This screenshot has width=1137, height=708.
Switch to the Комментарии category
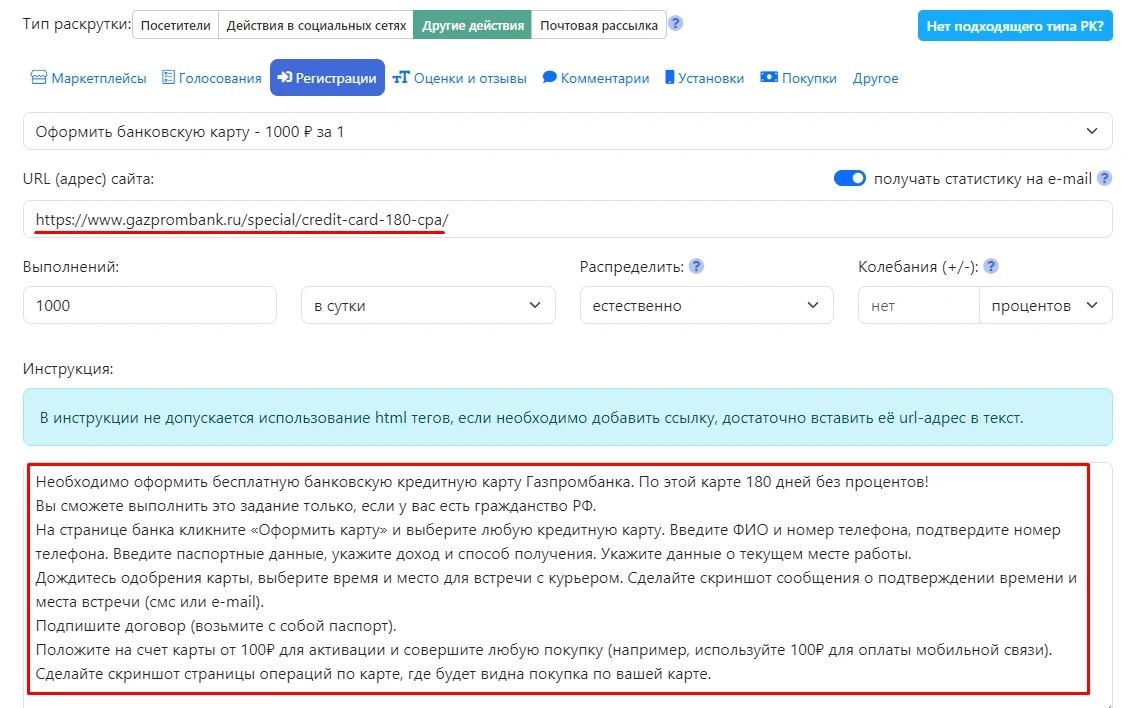click(x=596, y=78)
